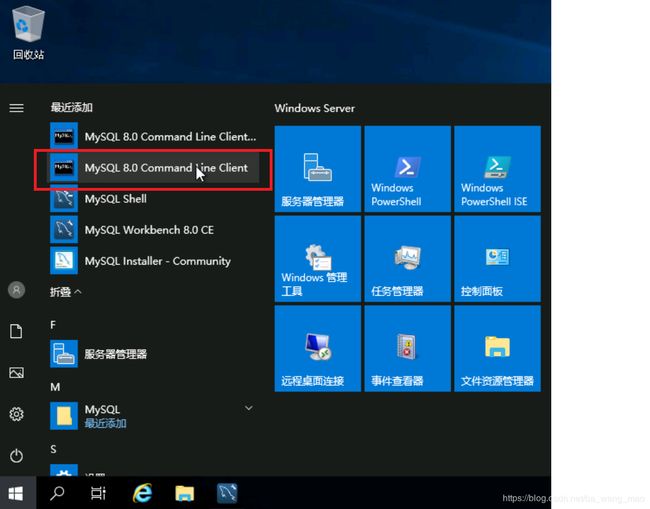Expand the Start menu hamburger navigation
This screenshot has height=509, width=650.
click(17, 108)
